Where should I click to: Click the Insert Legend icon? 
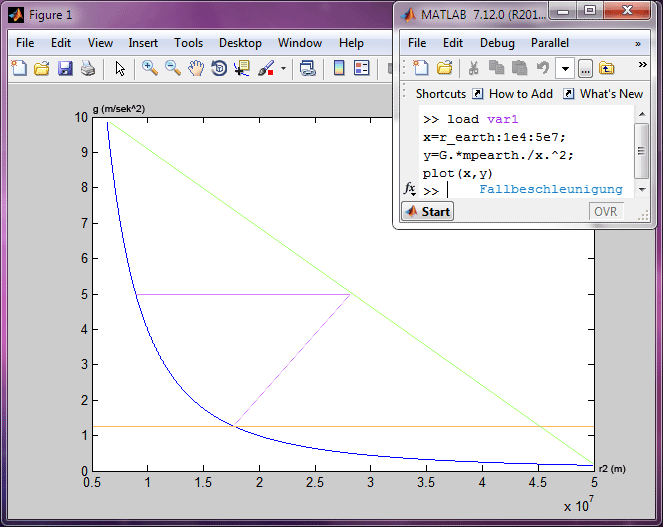pyautogui.click(x=362, y=68)
